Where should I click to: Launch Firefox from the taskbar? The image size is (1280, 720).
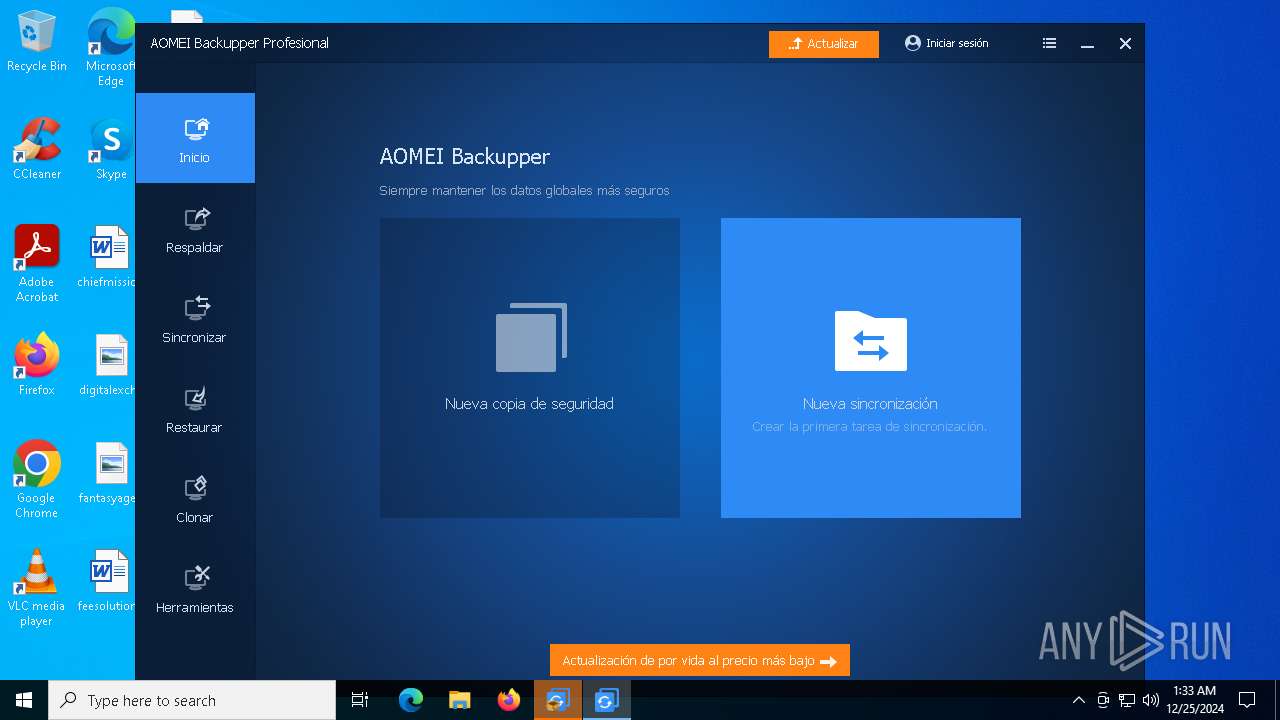pyautogui.click(x=509, y=700)
